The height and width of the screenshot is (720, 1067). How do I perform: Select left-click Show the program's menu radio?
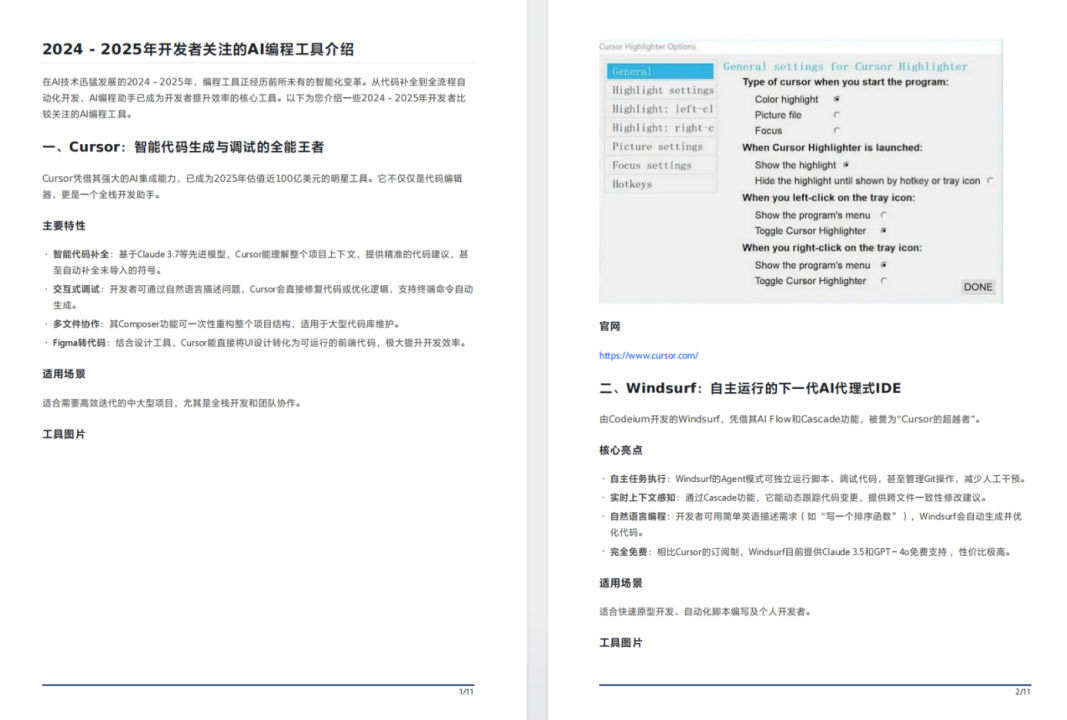883,215
